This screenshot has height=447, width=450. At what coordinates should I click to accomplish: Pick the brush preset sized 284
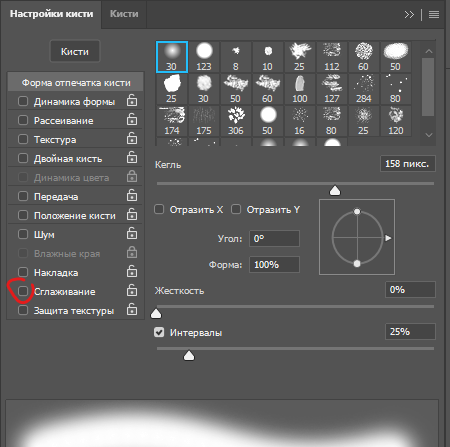[364, 89]
